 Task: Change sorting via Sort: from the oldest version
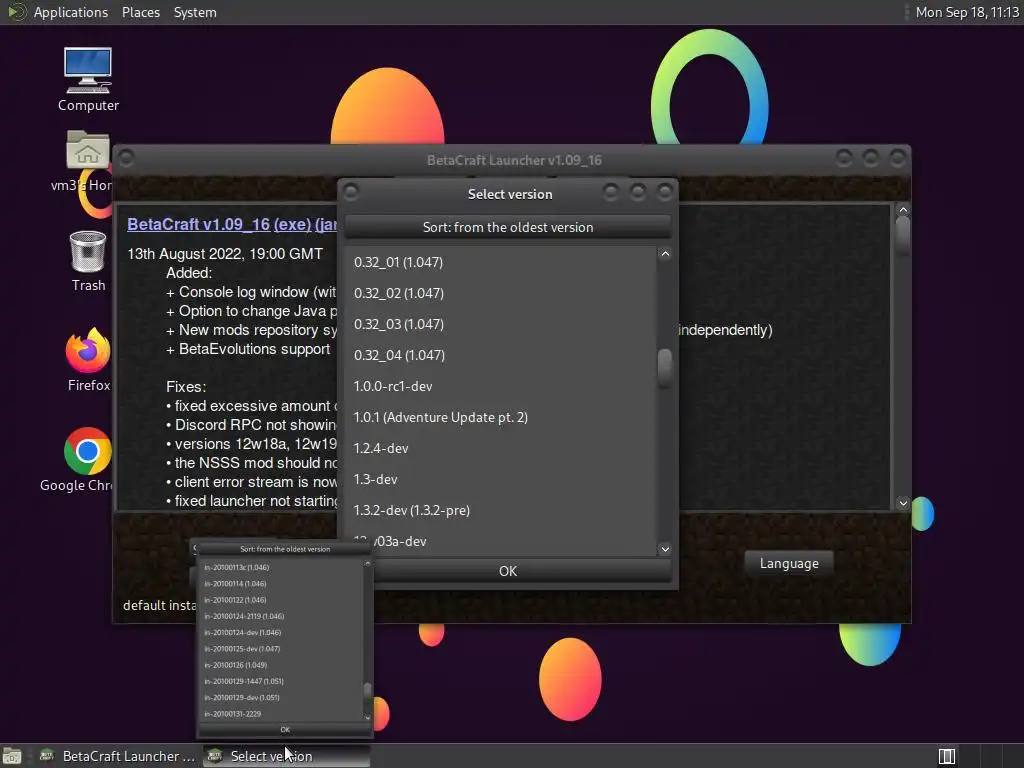507,227
